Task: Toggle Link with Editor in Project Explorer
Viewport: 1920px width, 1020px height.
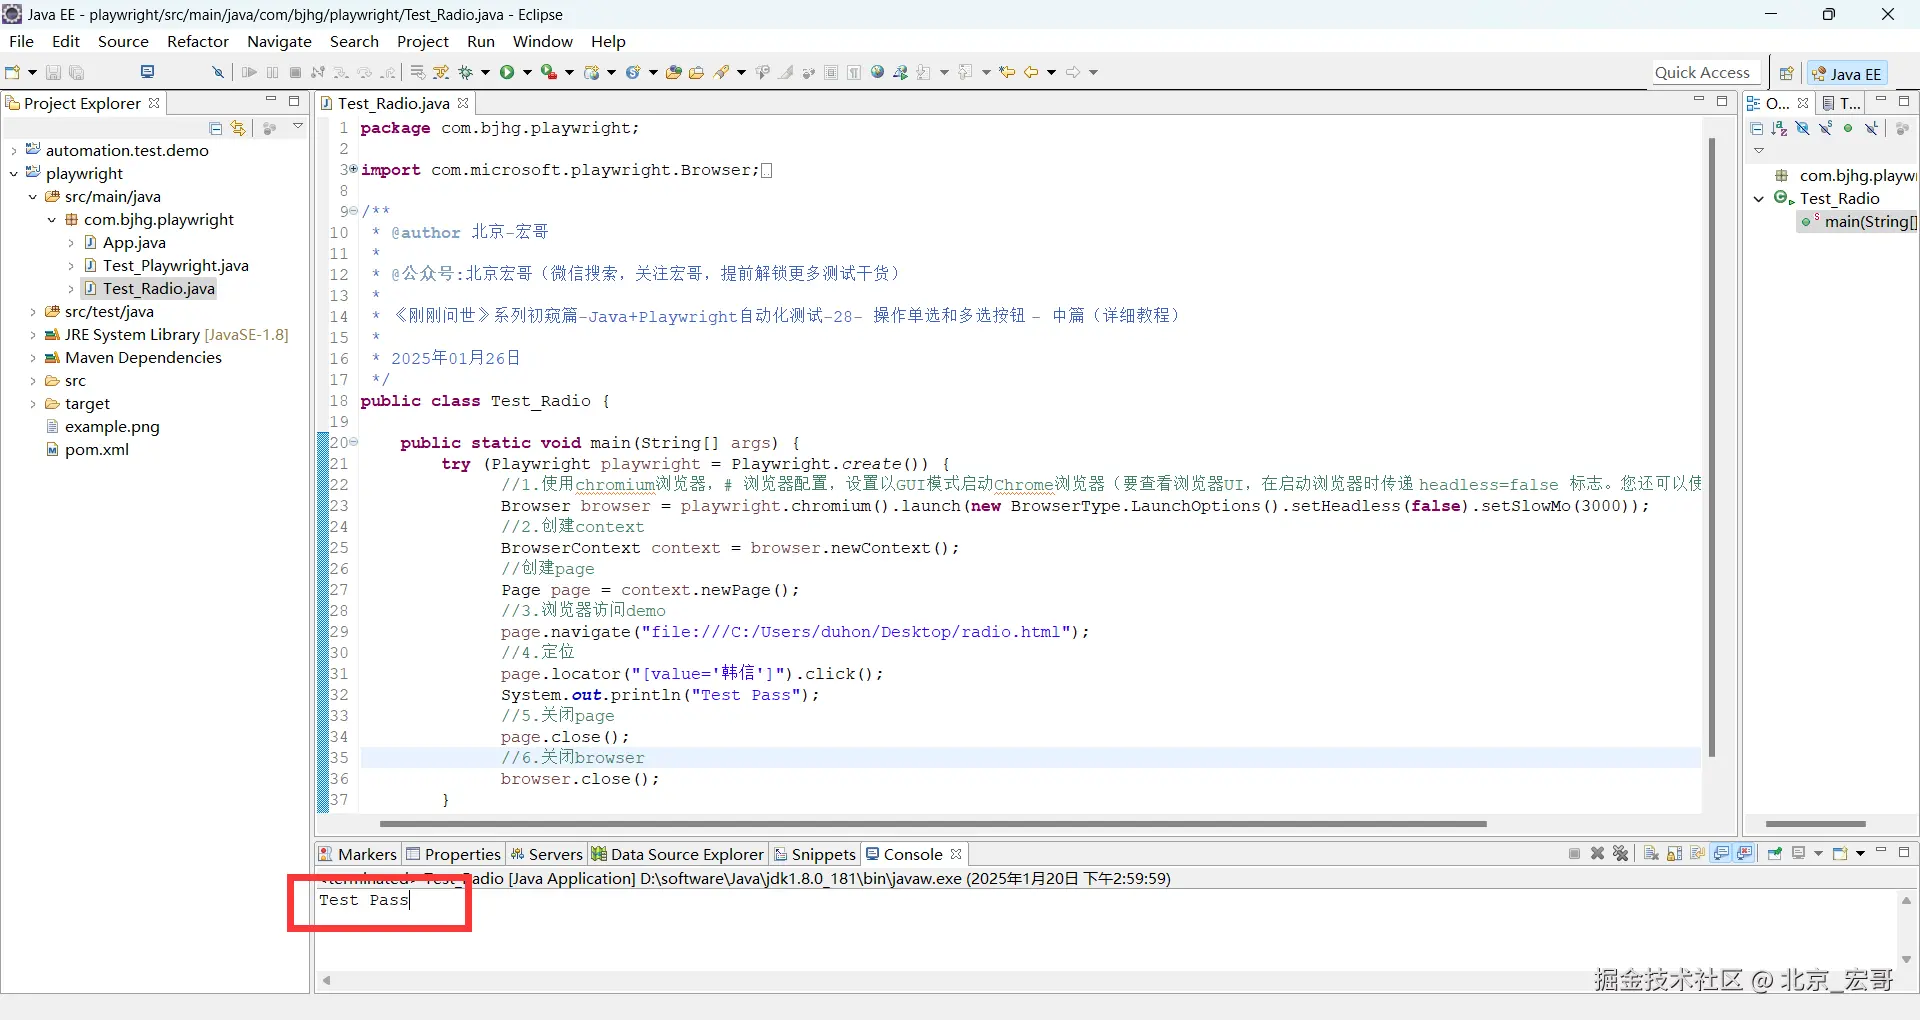Action: pos(238,128)
